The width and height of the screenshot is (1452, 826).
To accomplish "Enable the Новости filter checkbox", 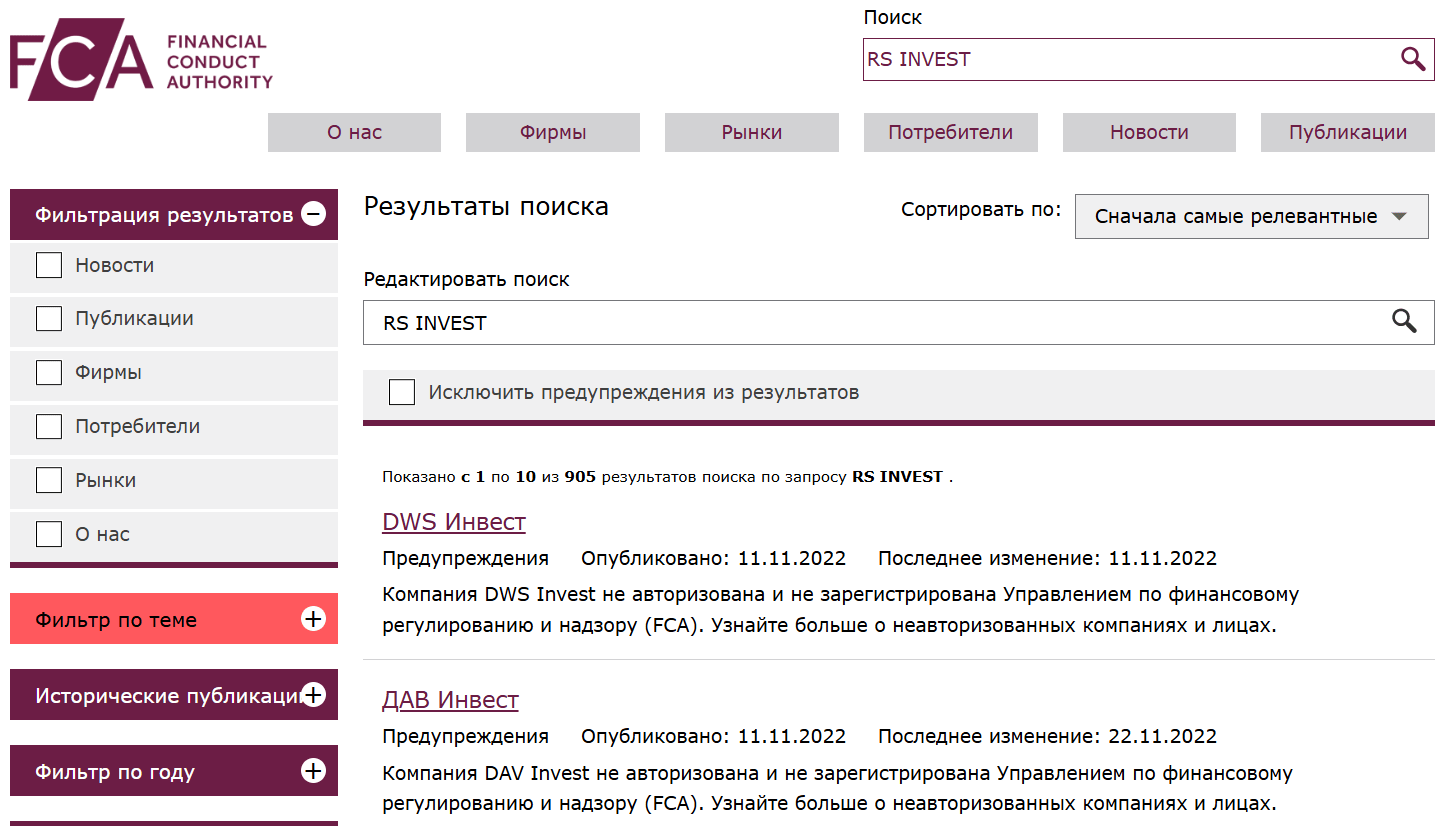I will [48, 264].
